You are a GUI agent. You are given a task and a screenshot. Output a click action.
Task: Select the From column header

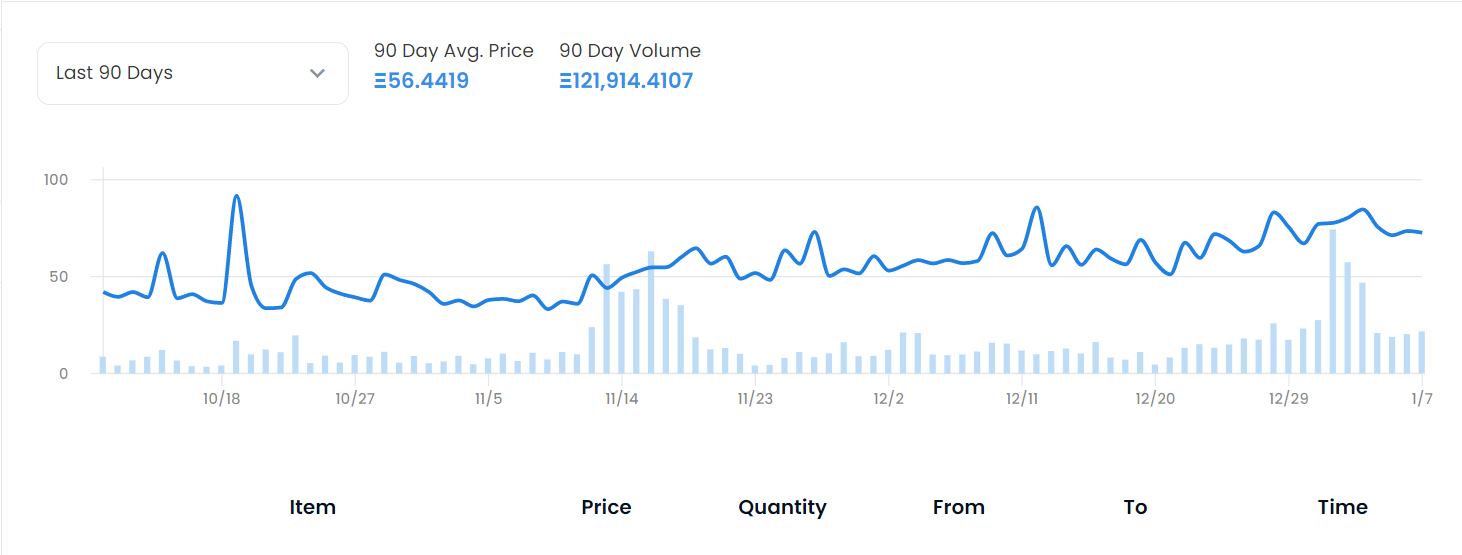pos(958,507)
